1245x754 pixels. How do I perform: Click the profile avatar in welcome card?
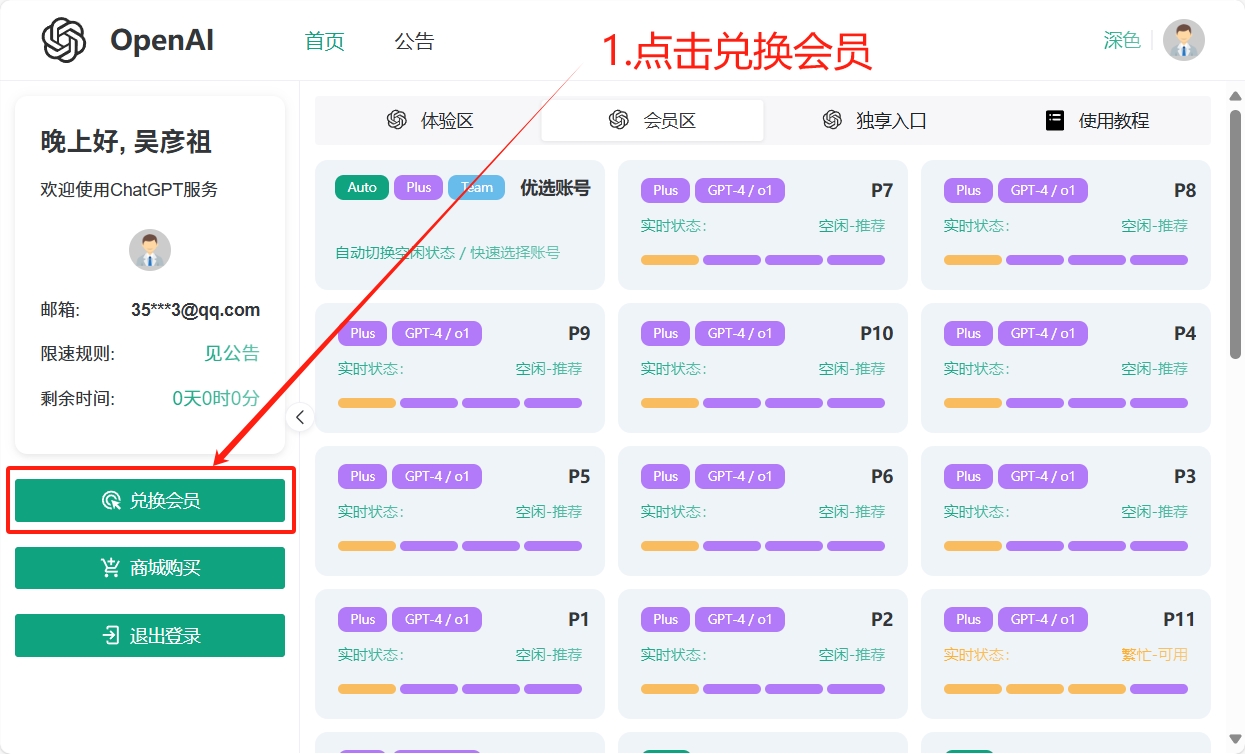[150, 250]
